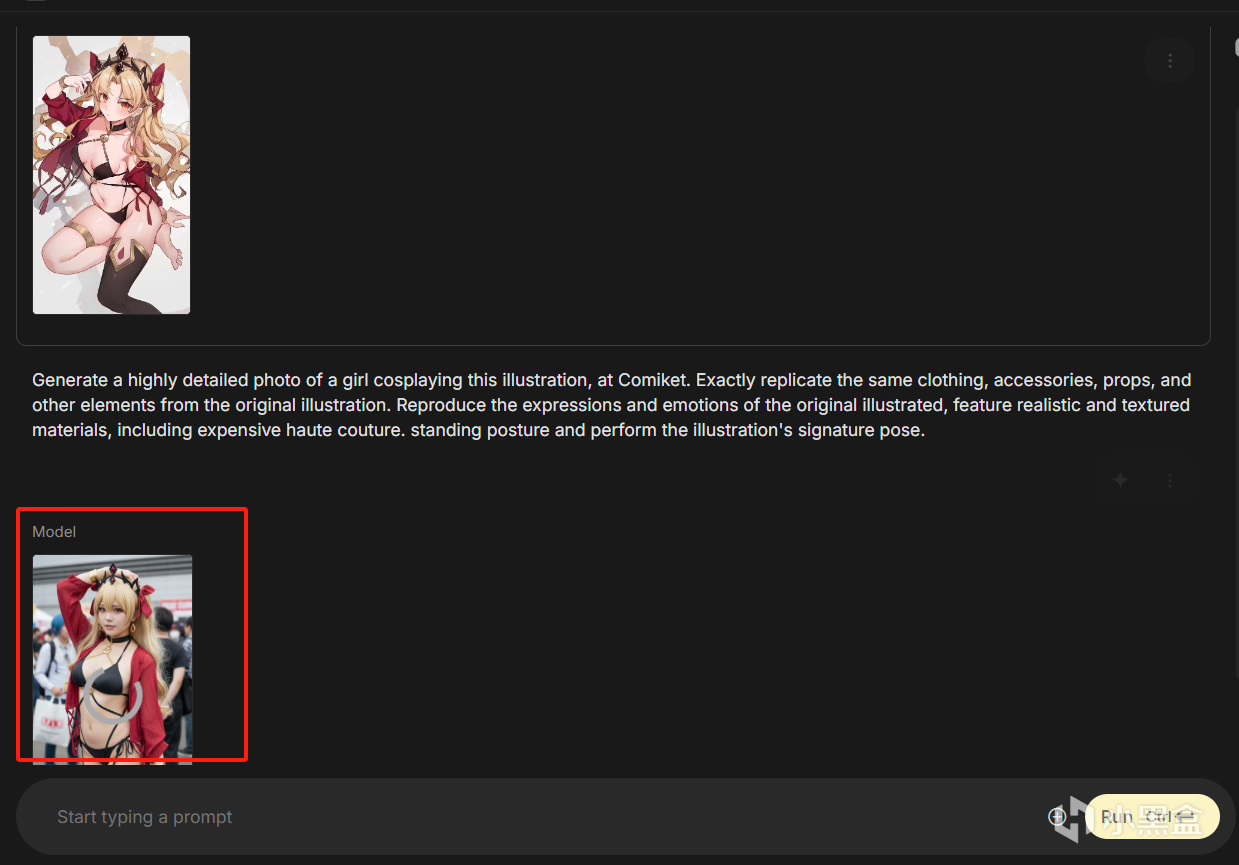Open the three-dot menu beside the uploaded illustration
This screenshot has height=865, width=1239.
(x=1170, y=61)
